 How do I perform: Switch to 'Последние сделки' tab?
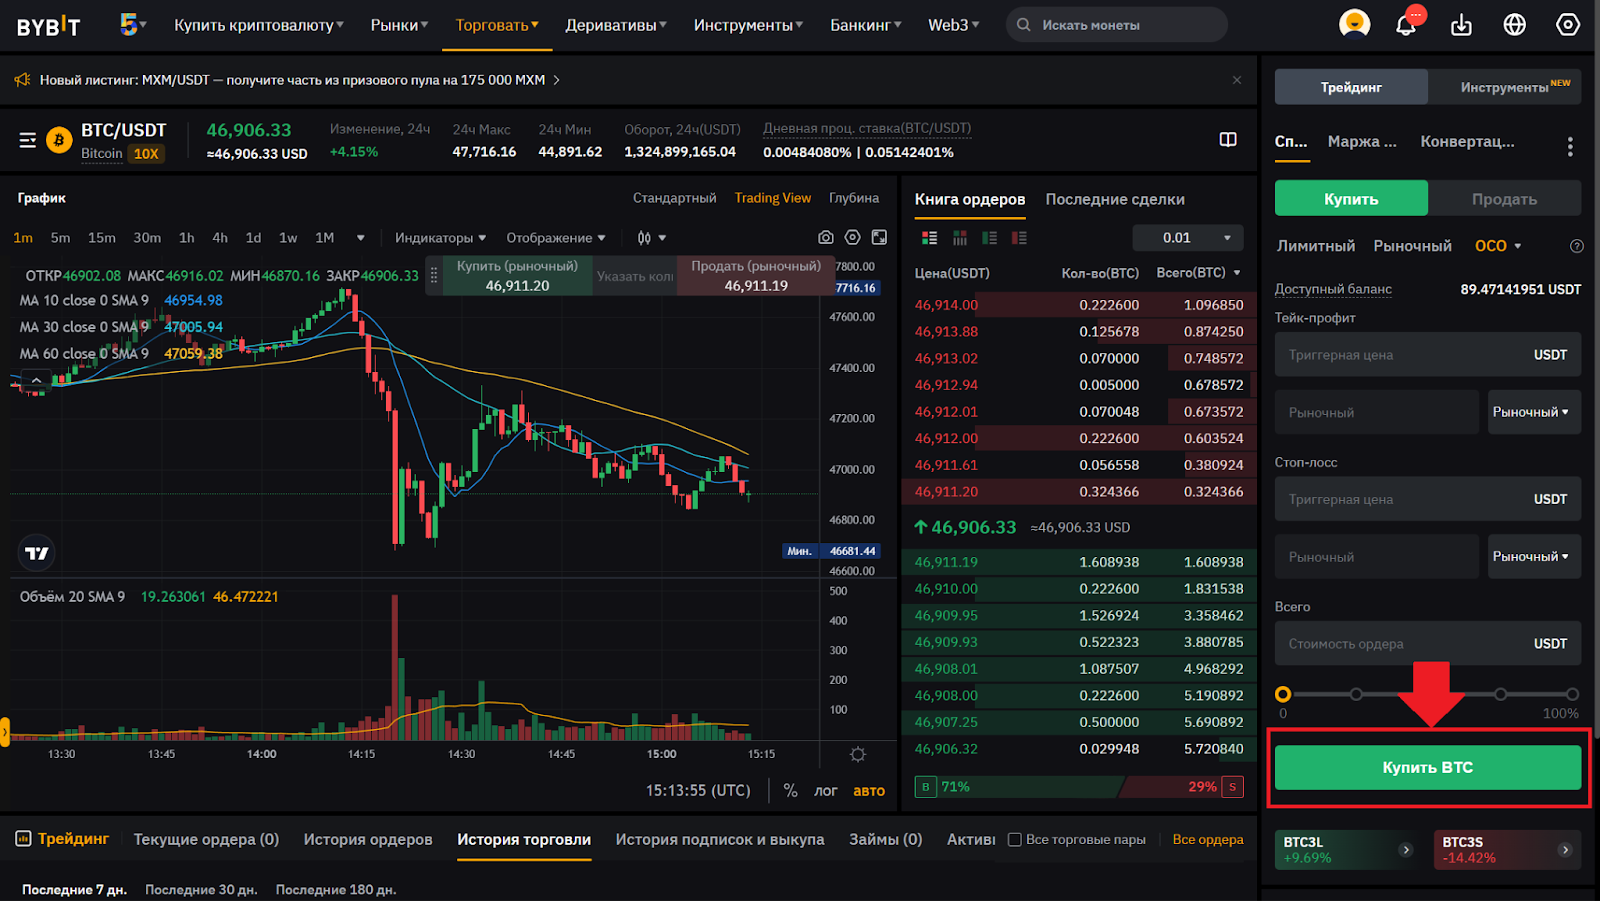click(x=1115, y=199)
